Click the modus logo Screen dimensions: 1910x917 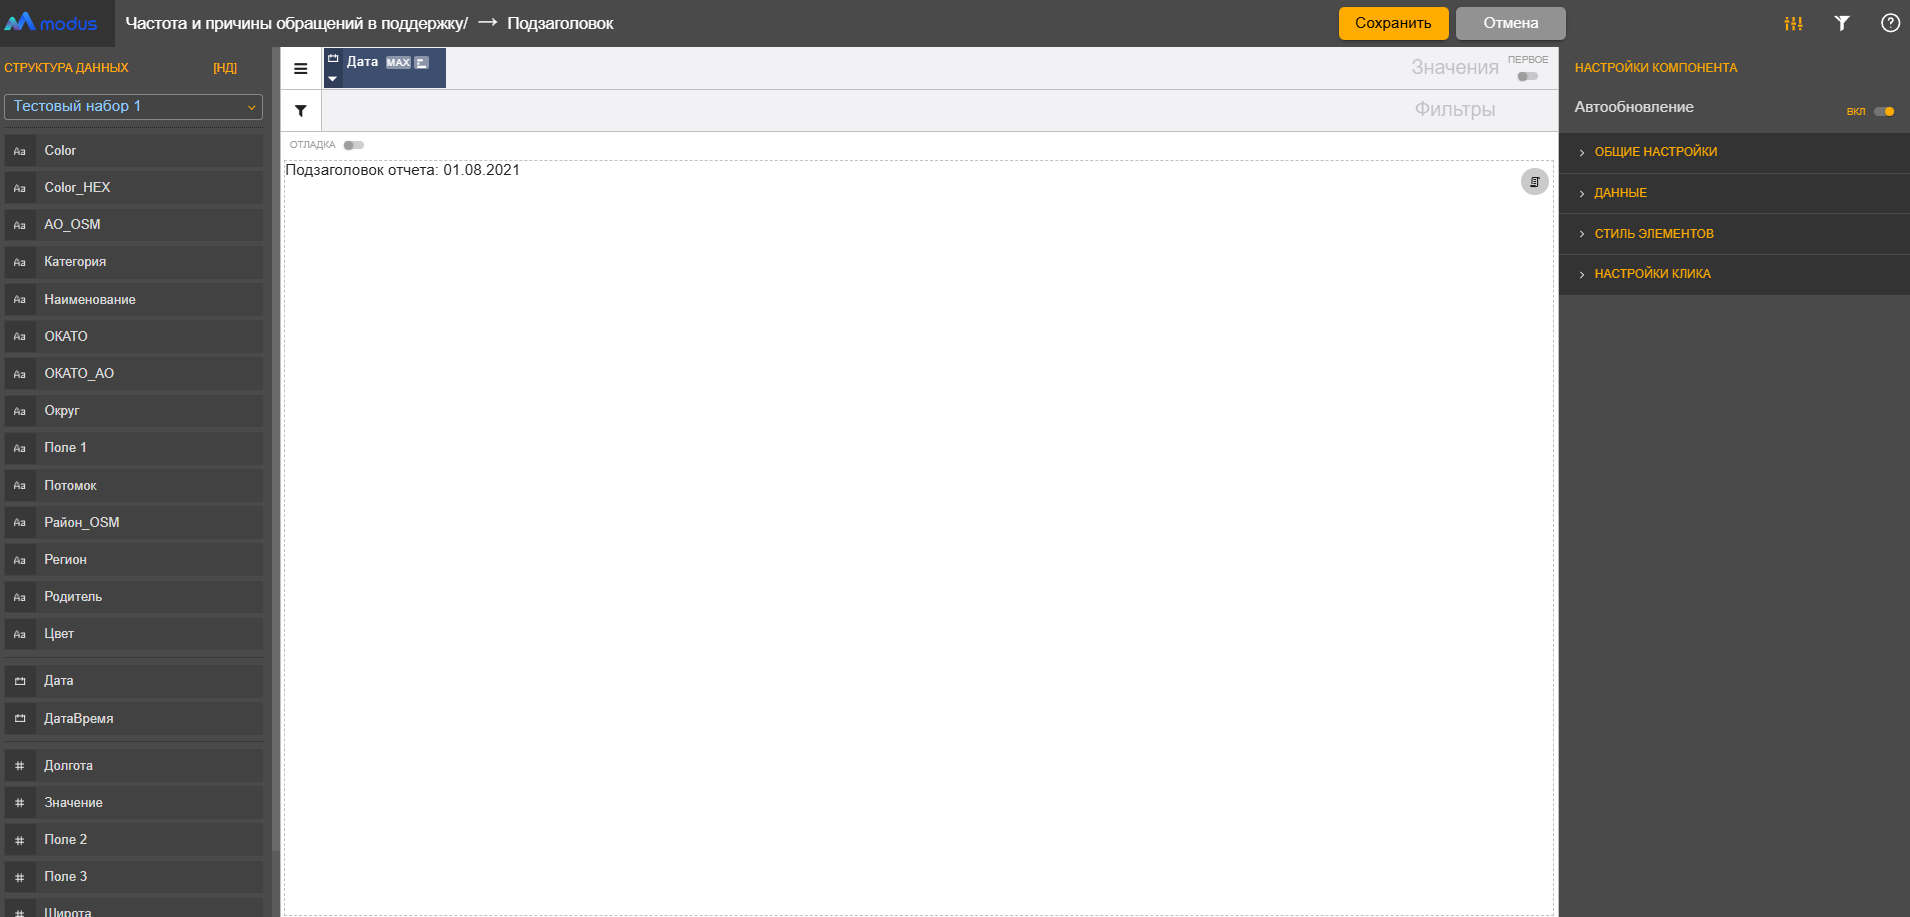(x=52, y=23)
